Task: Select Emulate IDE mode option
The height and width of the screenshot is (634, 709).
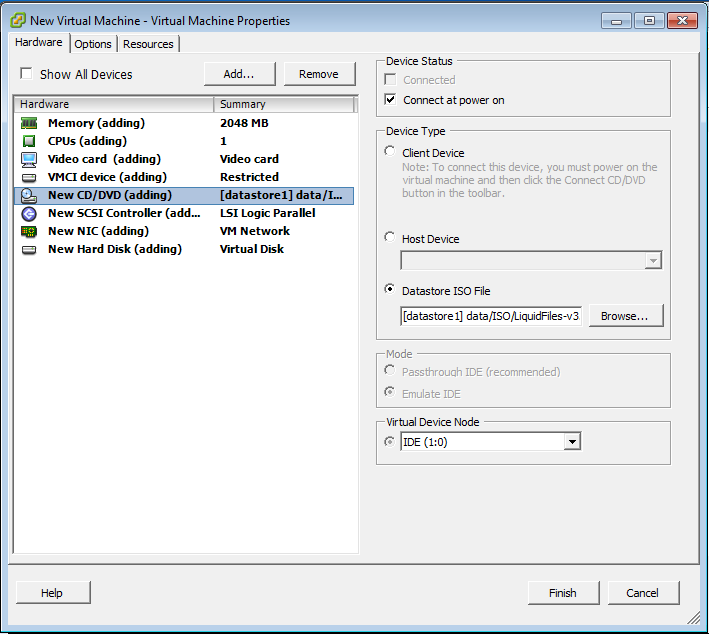Action: [x=389, y=392]
